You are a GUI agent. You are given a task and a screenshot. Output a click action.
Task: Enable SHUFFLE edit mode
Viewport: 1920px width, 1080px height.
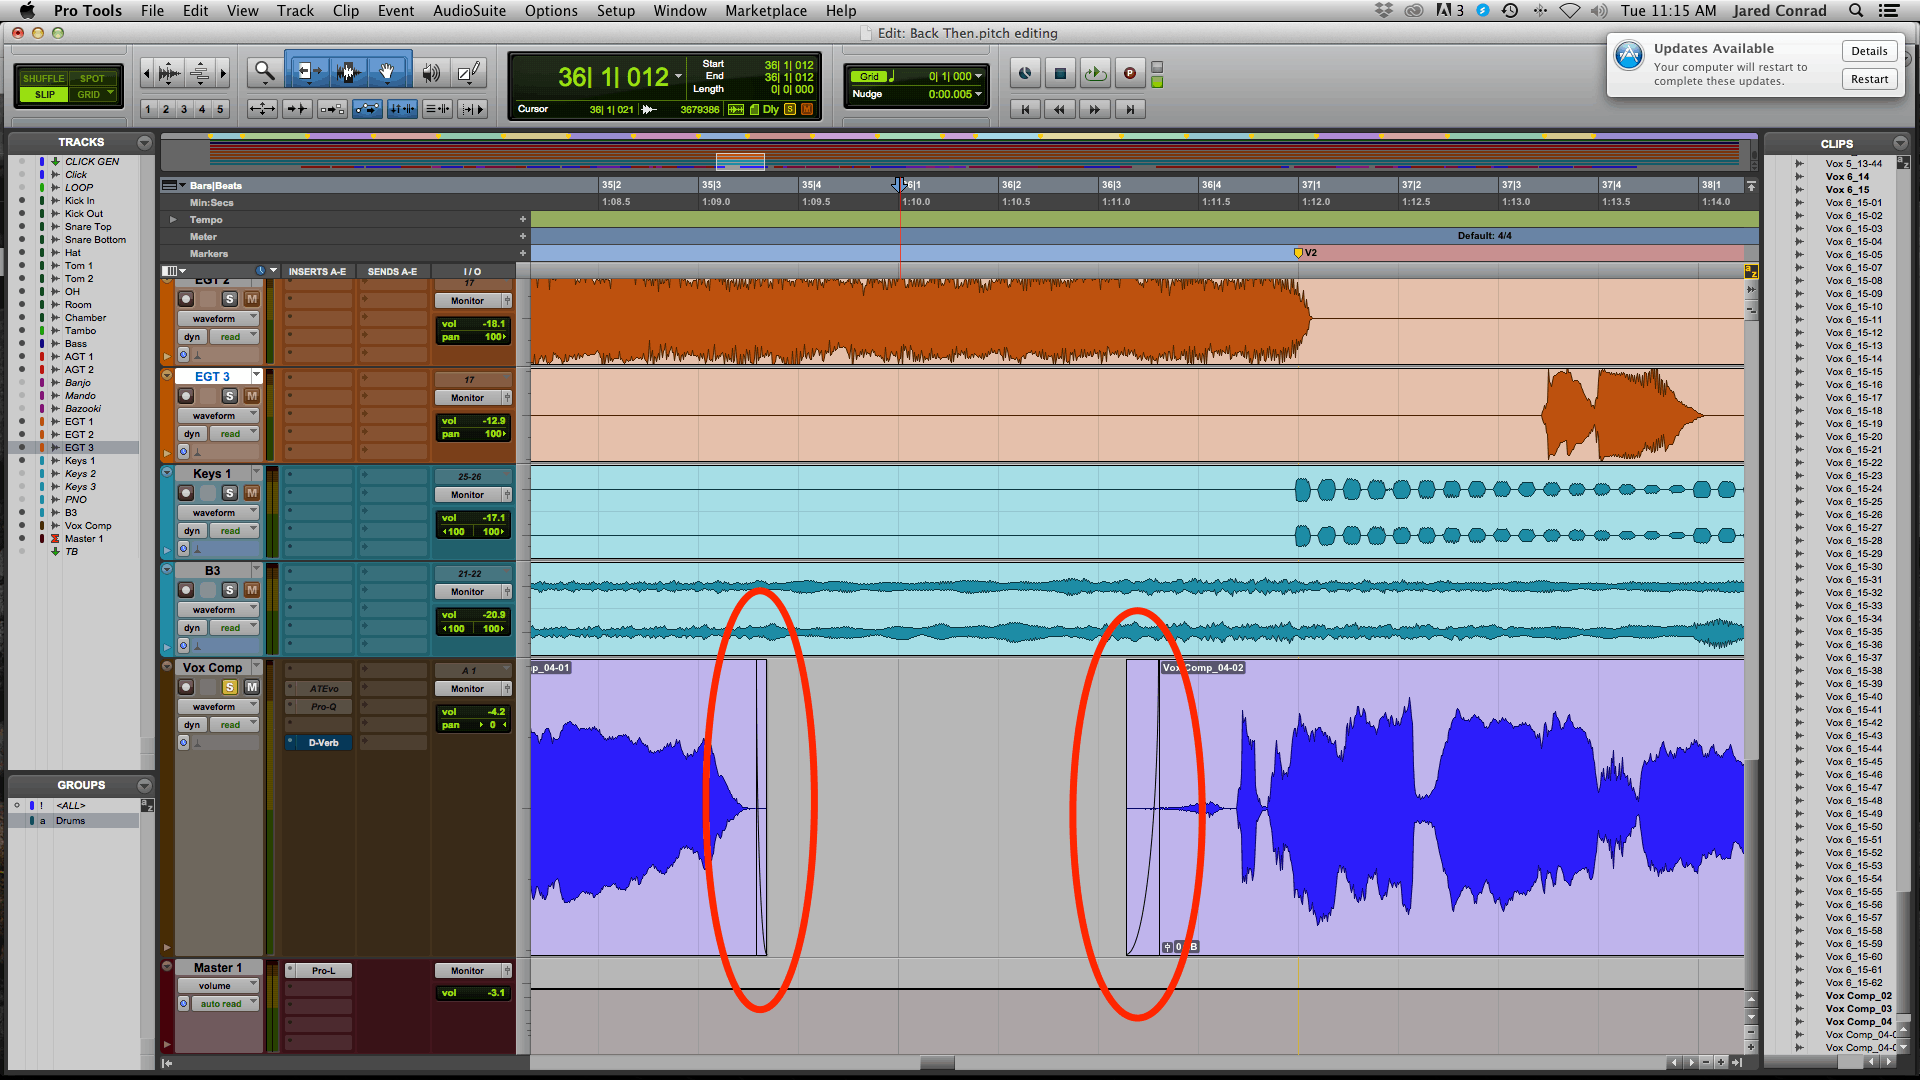[x=43, y=78]
